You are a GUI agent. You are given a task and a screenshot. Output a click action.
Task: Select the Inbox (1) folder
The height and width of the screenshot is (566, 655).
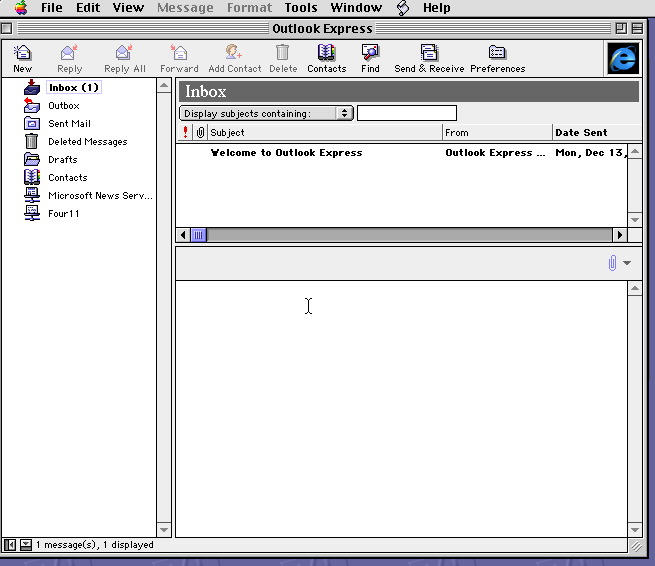(74, 87)
